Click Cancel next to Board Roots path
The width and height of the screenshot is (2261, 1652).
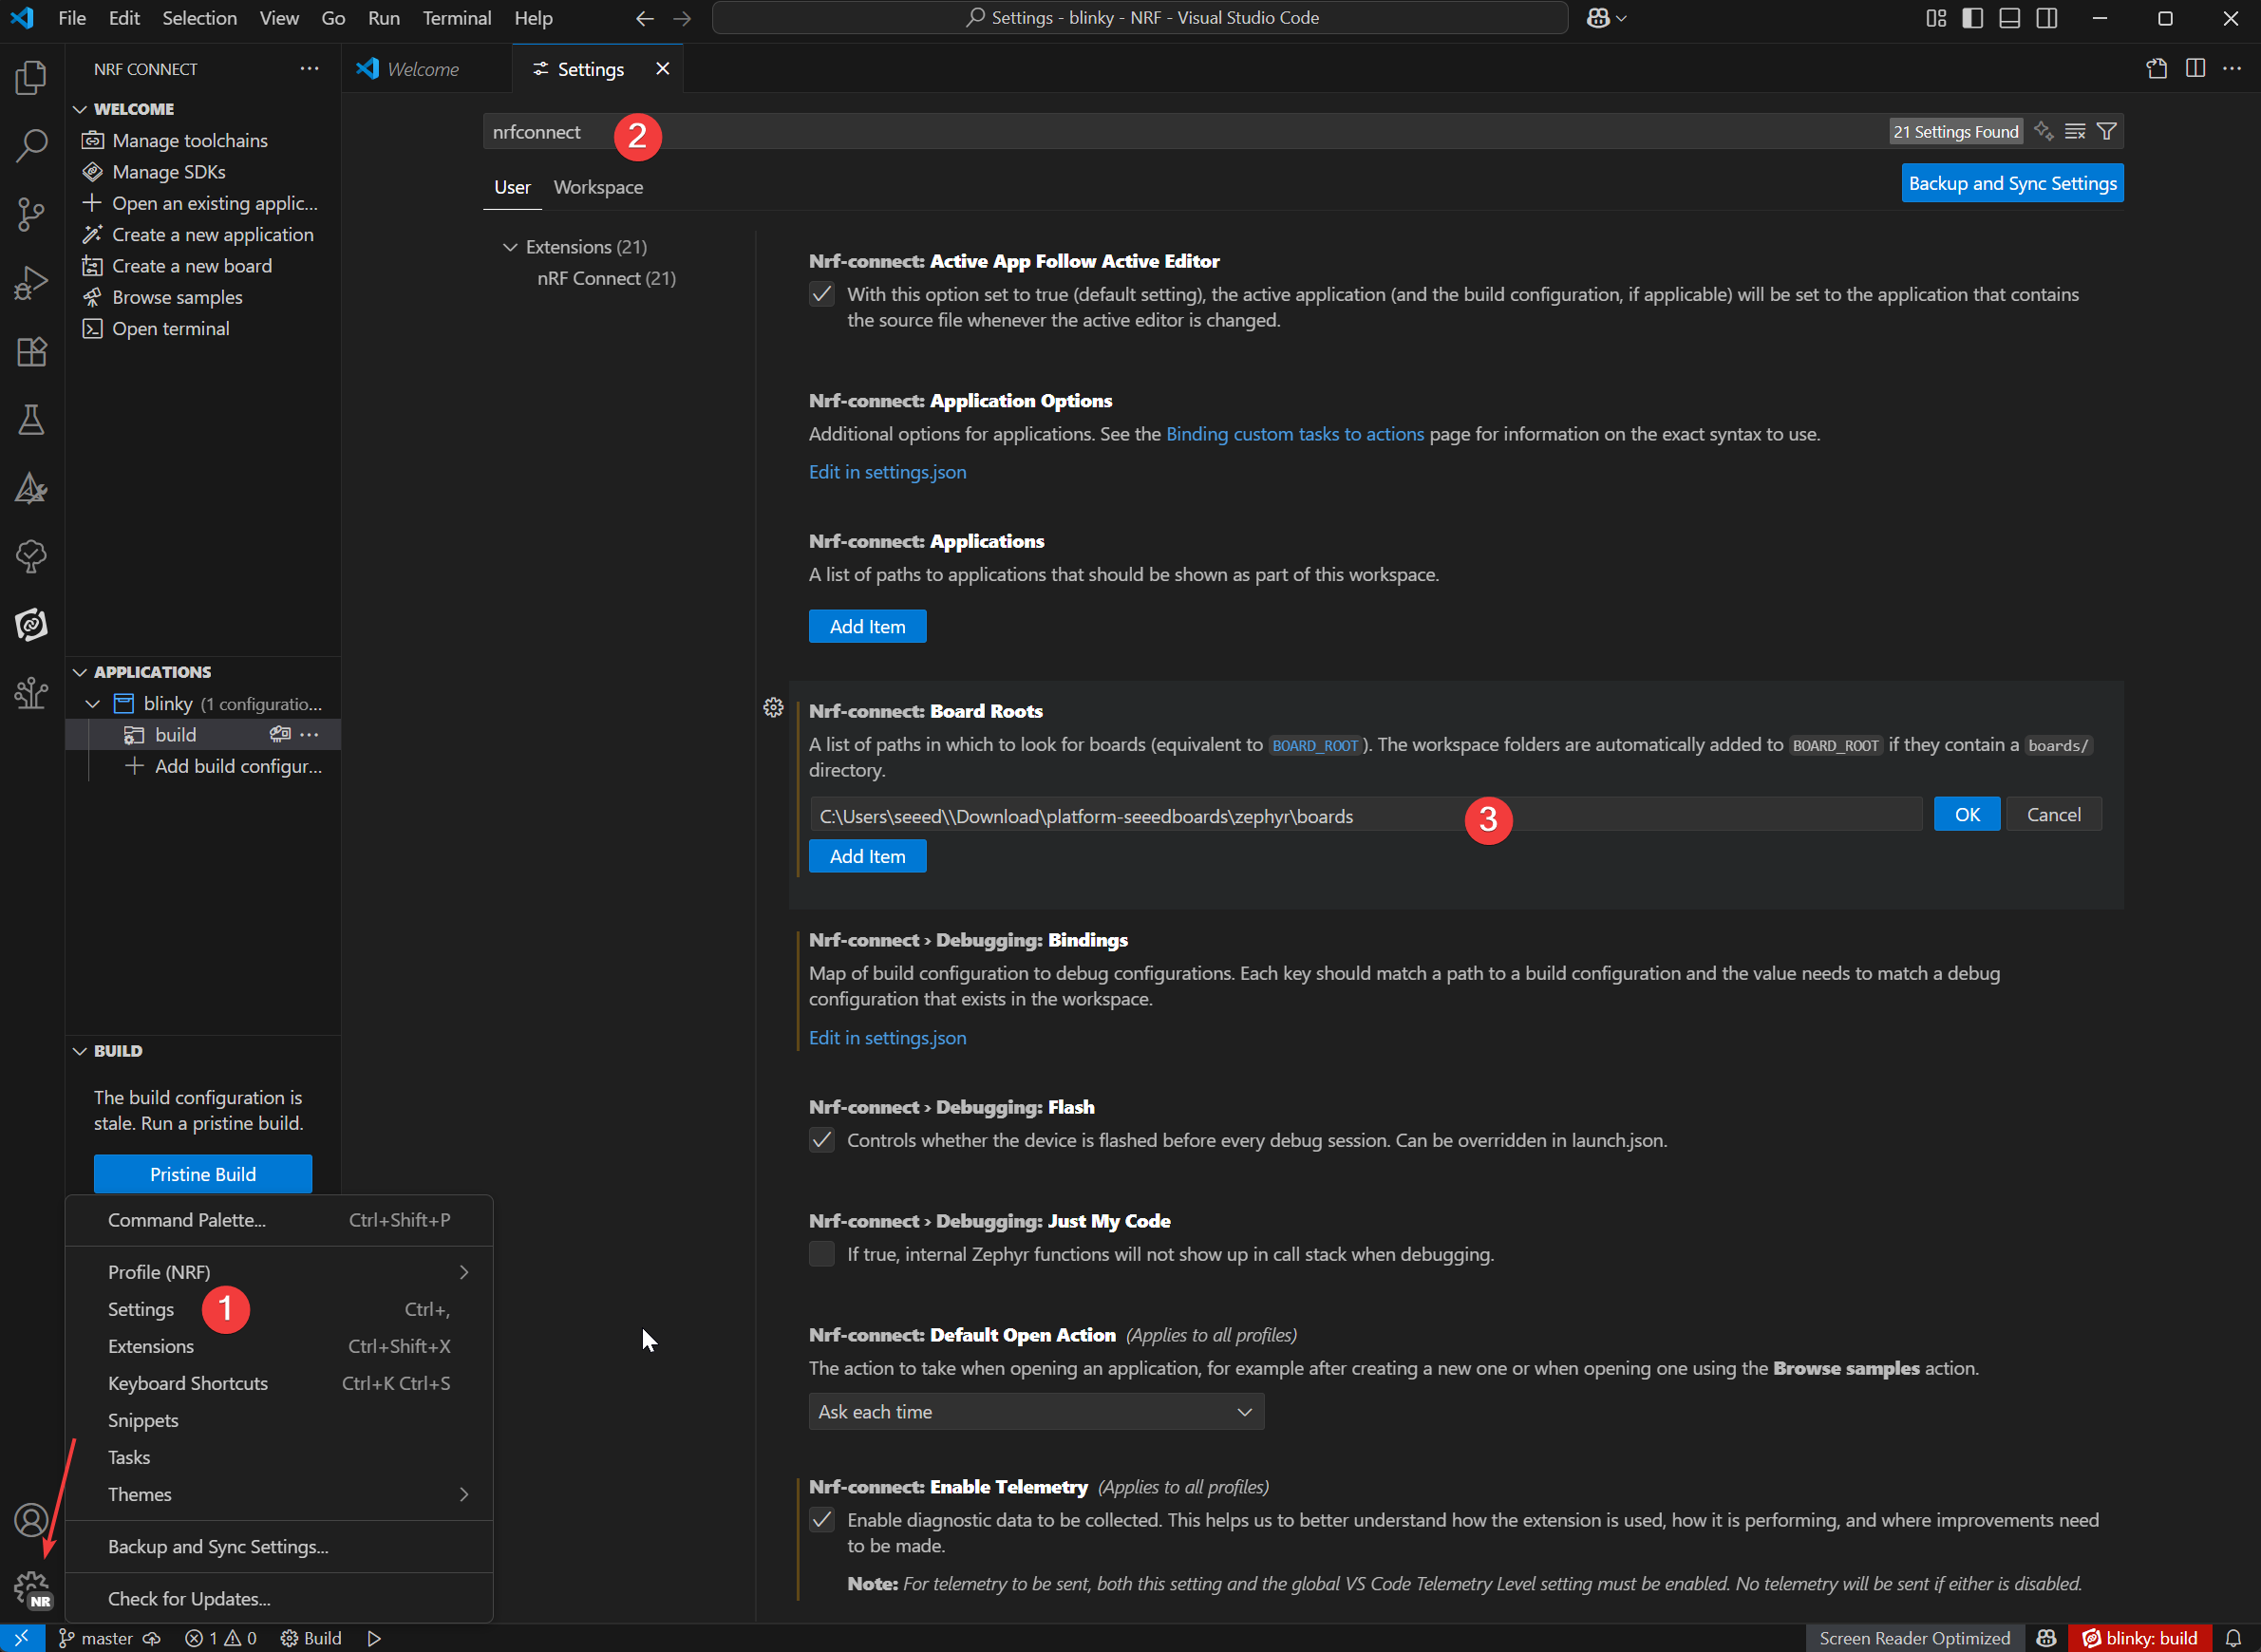coord(2054,814)
